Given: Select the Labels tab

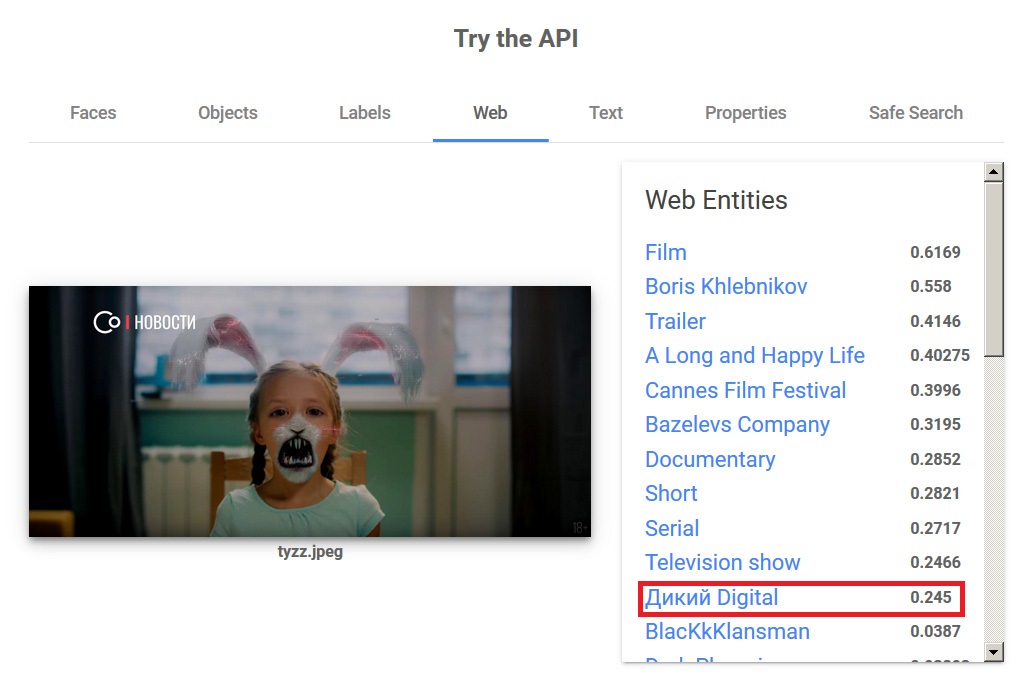Looking at the screenshot, I should pyautogui.click(x=365, y=113).
